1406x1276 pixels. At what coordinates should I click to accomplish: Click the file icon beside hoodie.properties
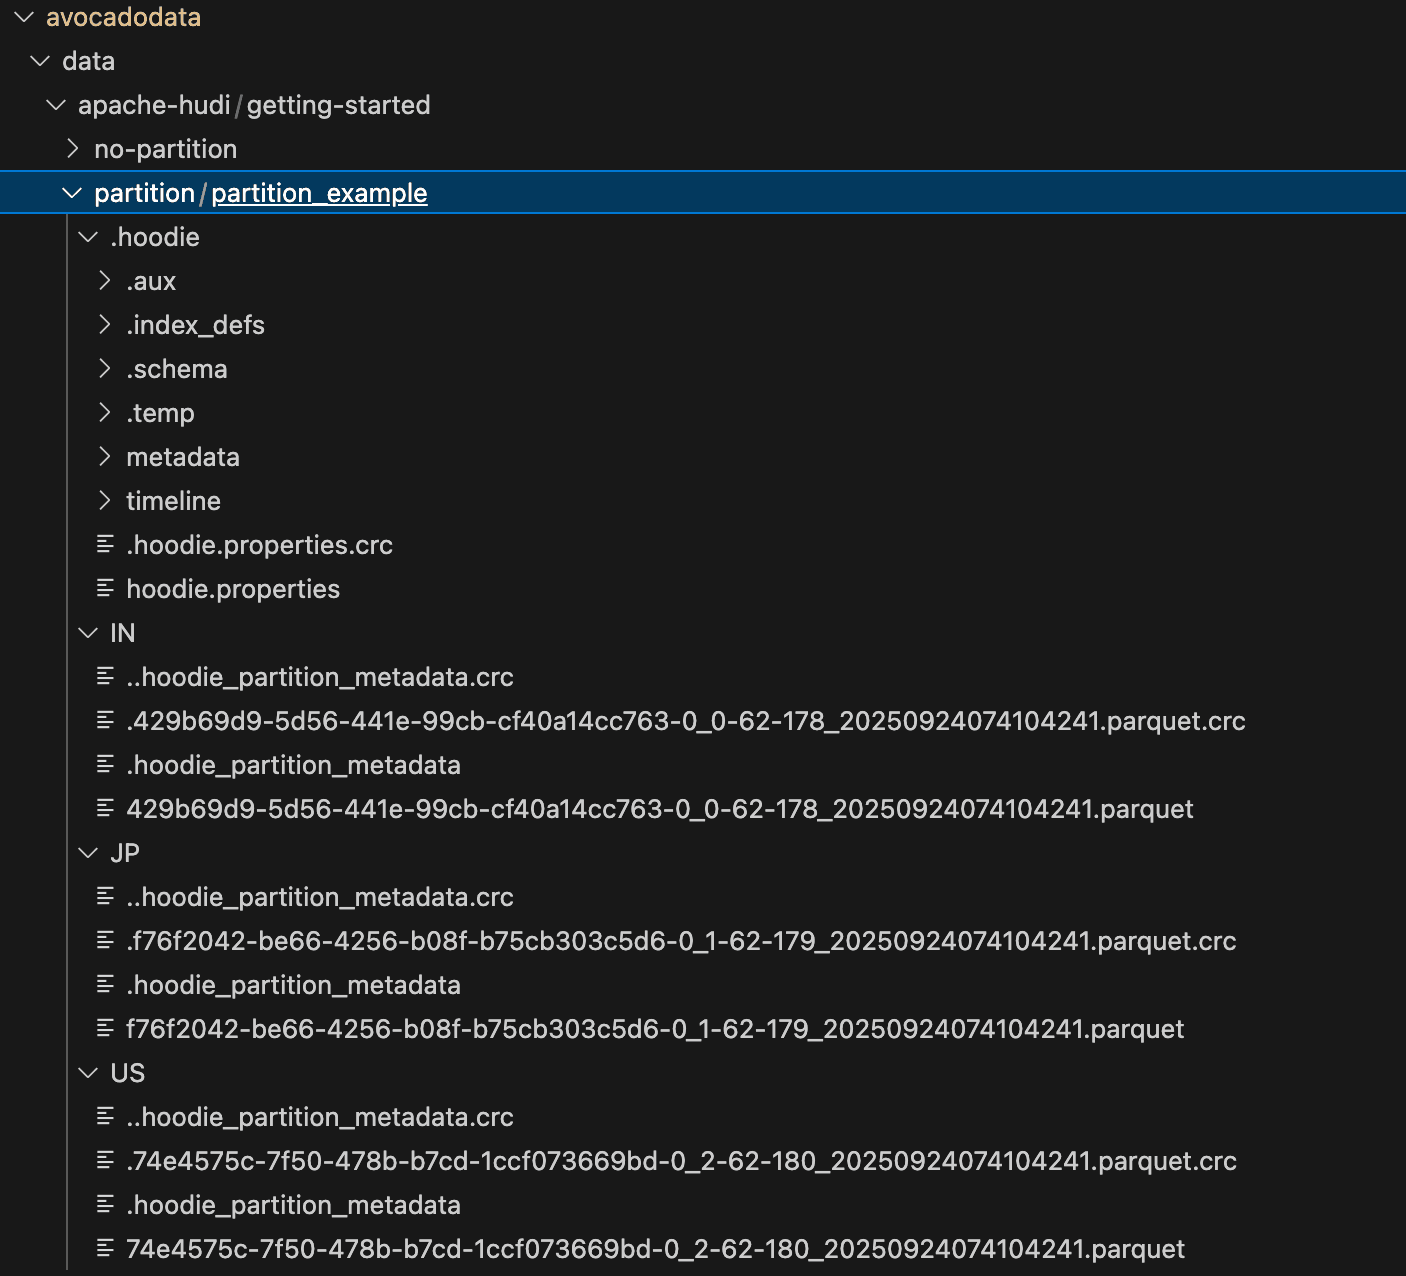click(x=106, y=588)
